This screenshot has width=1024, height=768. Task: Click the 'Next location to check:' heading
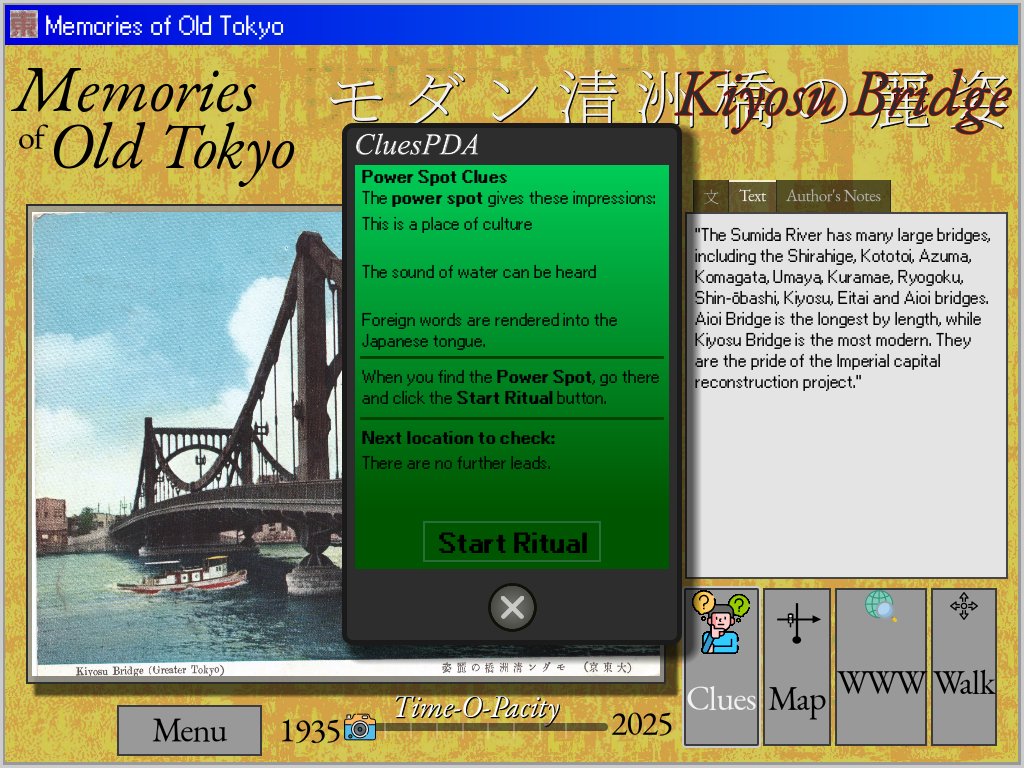458,438
